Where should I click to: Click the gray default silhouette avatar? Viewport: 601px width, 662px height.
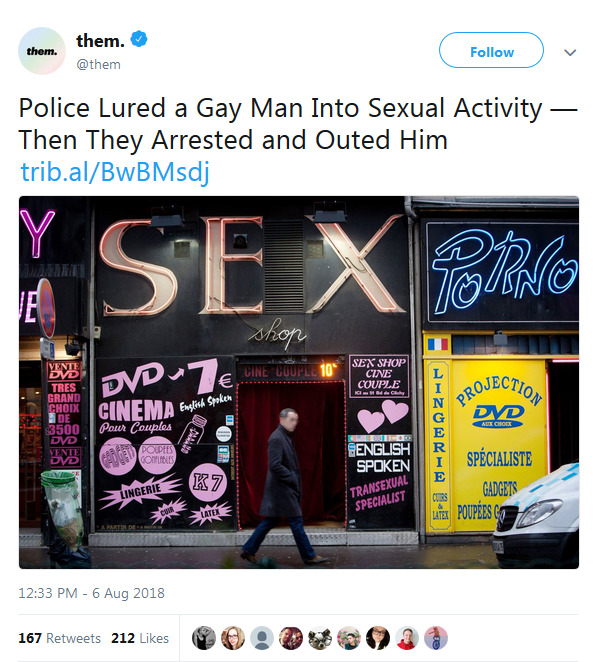point(262,638)
